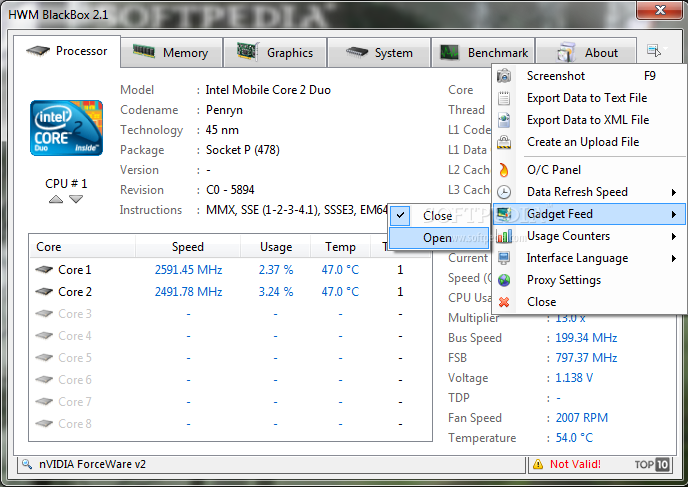
Task: Click the Speed column header
Action: [188, 247]
